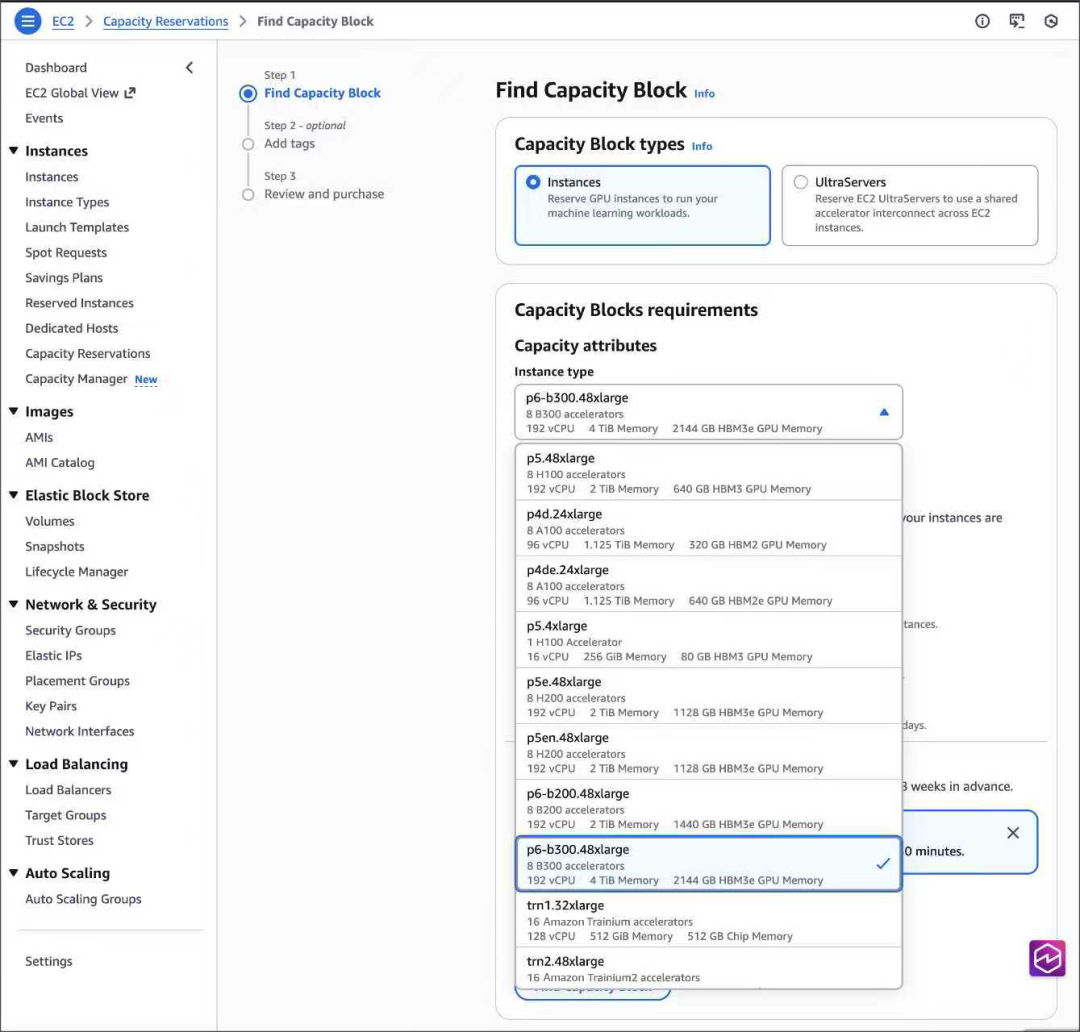Open Instance Types in the sidebar
Screen dimensions: 1080x1032
click(67, 202)
